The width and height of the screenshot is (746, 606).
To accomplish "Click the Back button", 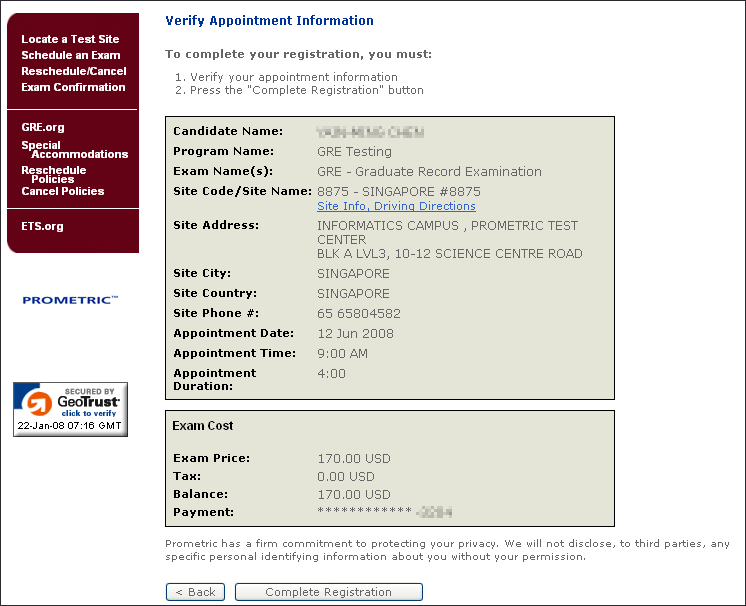I will coord(196,592).
